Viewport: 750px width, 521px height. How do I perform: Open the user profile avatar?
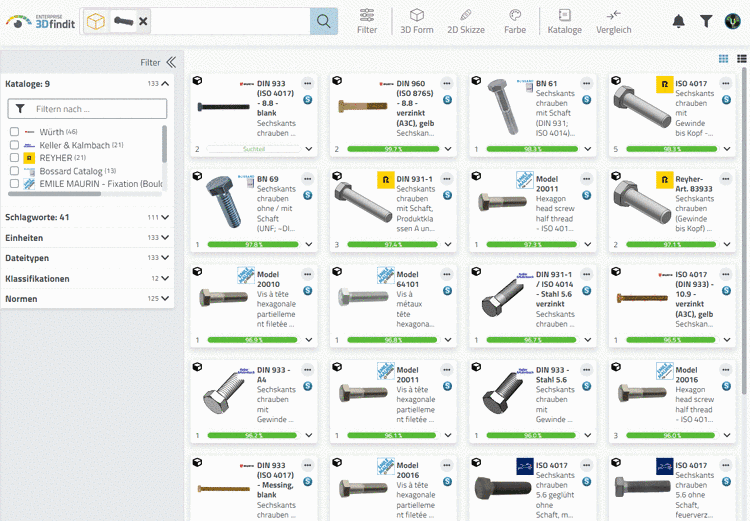(732, 21)
